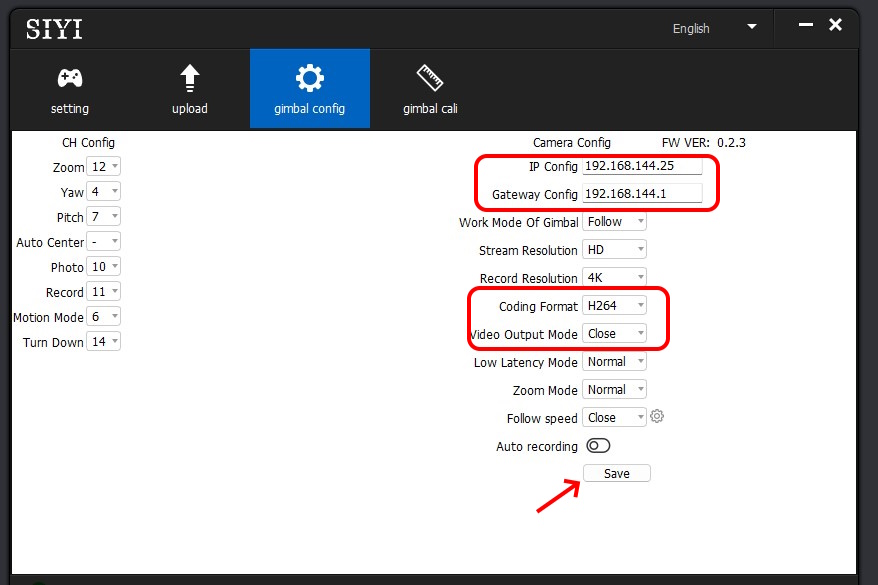This screenshot has width=878, height=585.
Task: Minimize the SIYI window
Action: pyautogui.click(x=805, y=26)
